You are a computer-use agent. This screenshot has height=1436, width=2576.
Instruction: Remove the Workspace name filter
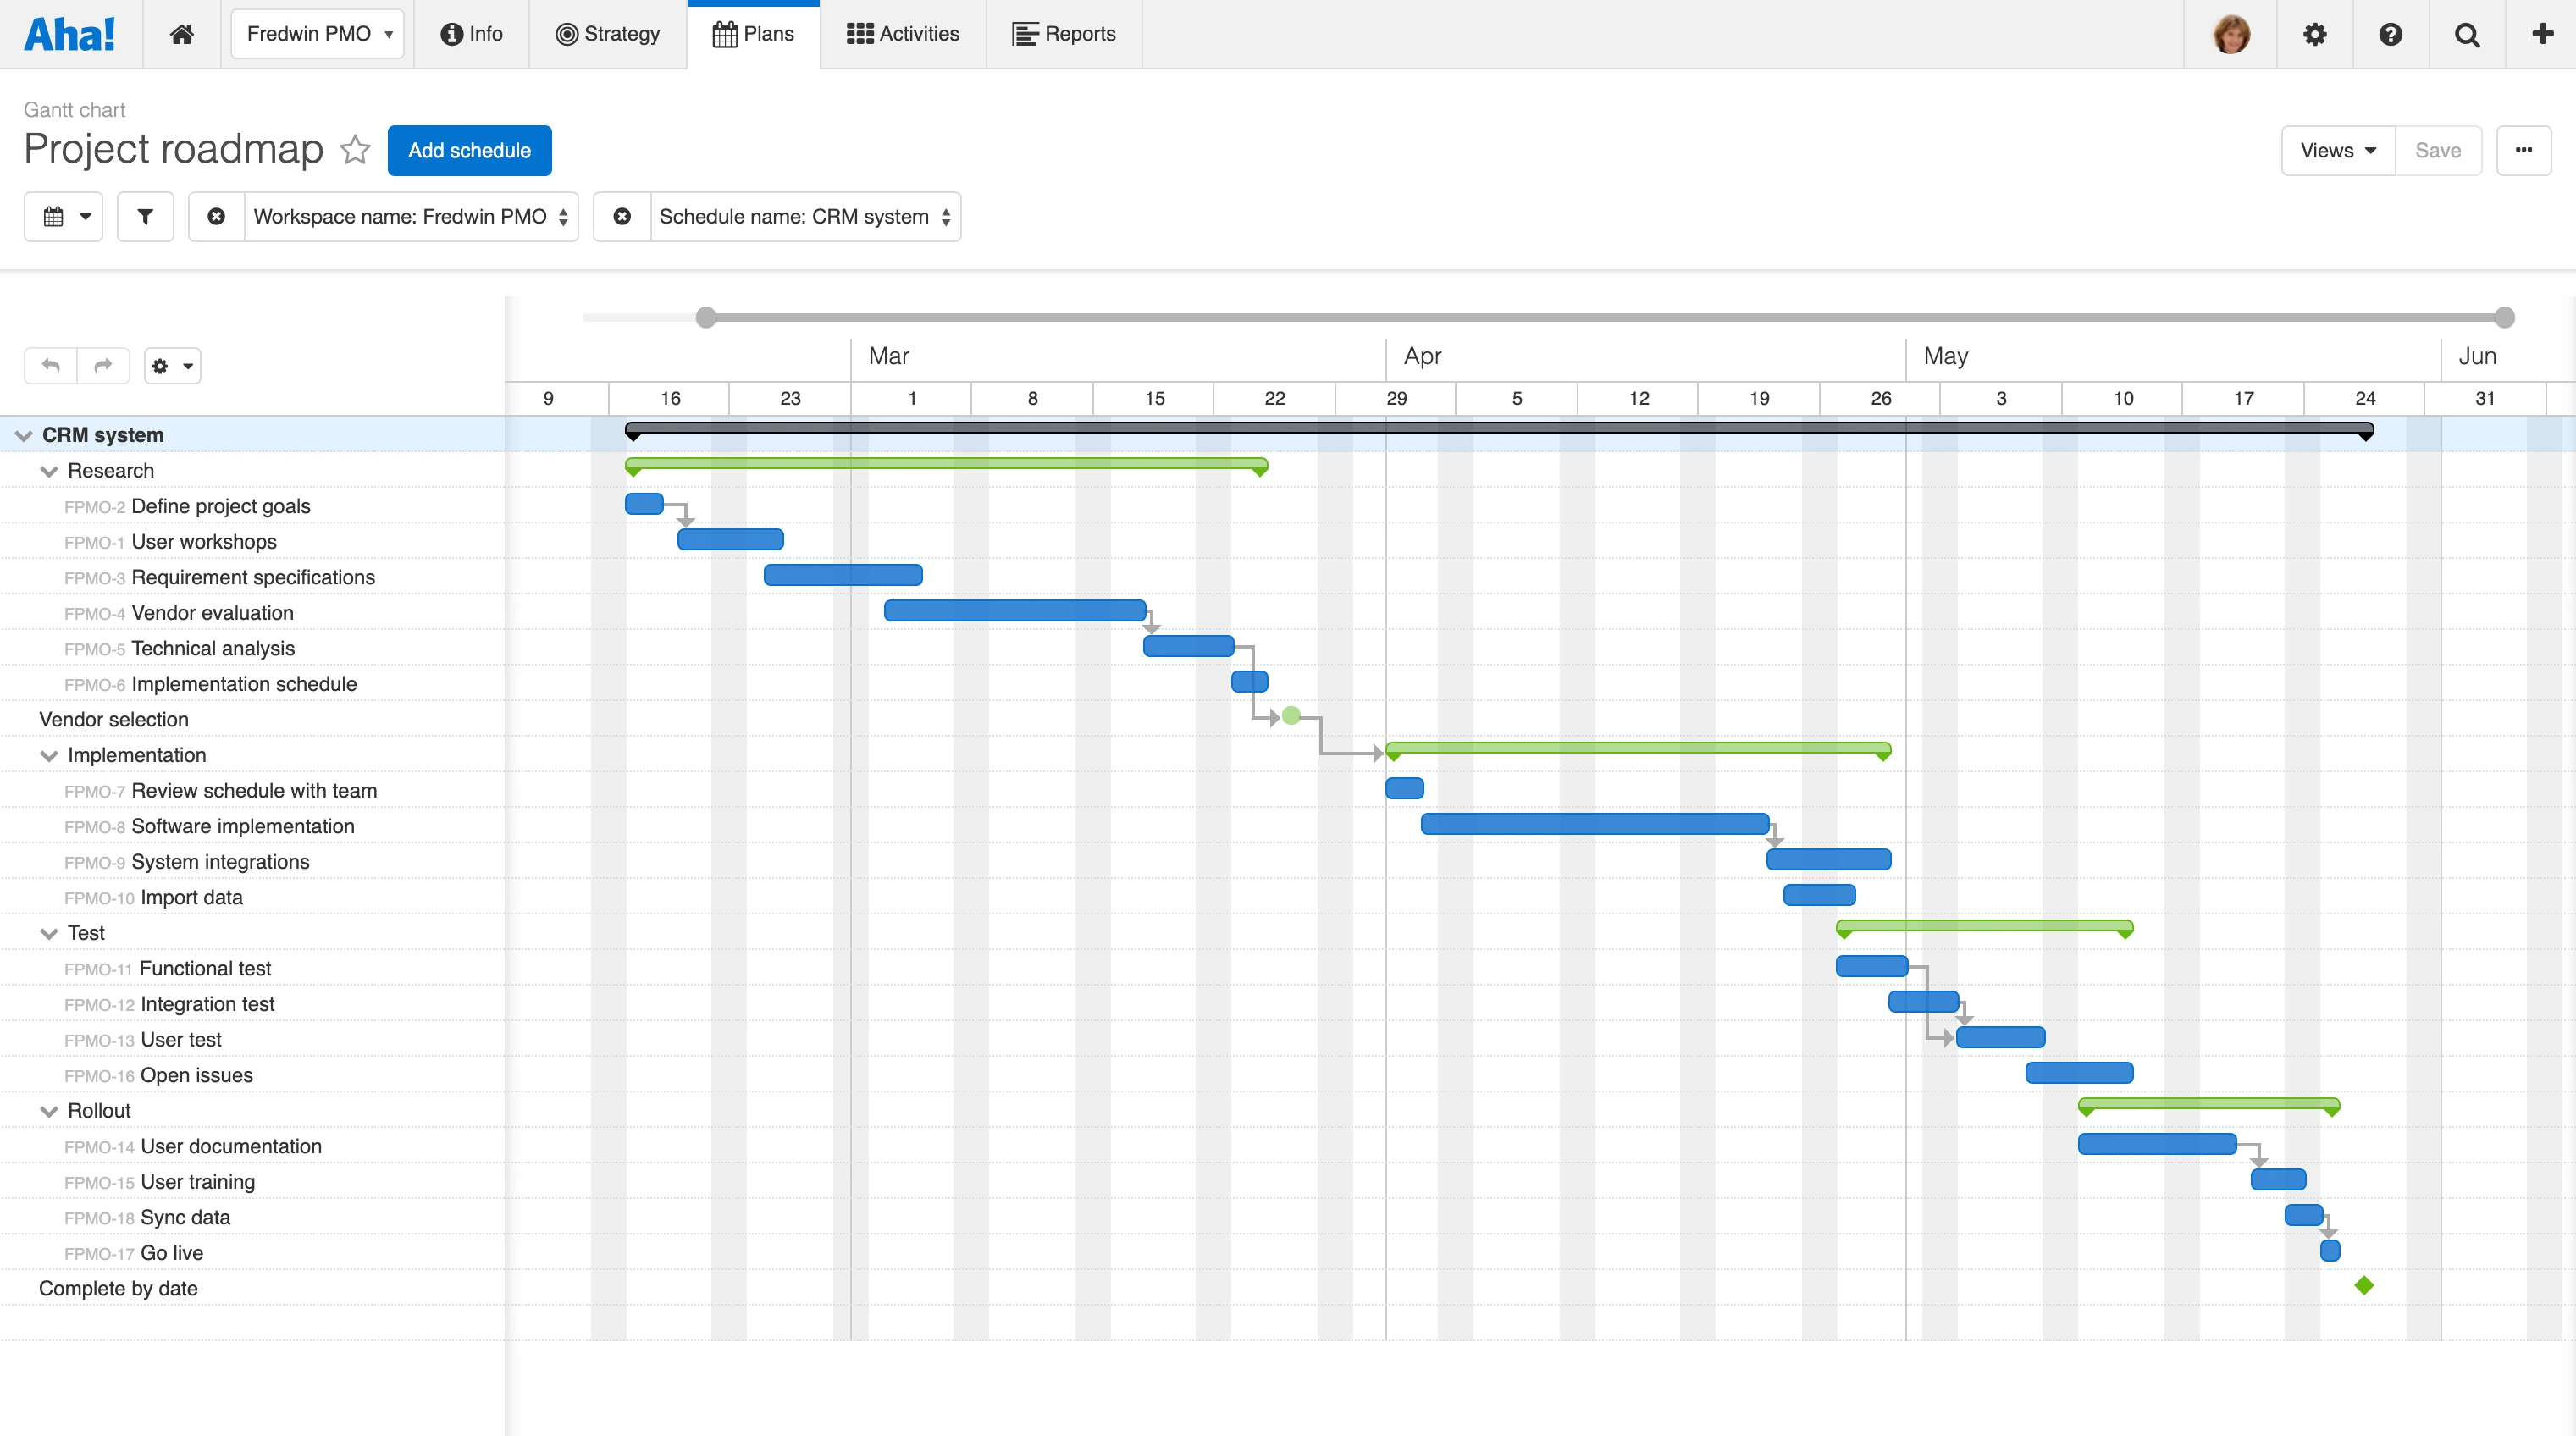[x=216, y=217]
